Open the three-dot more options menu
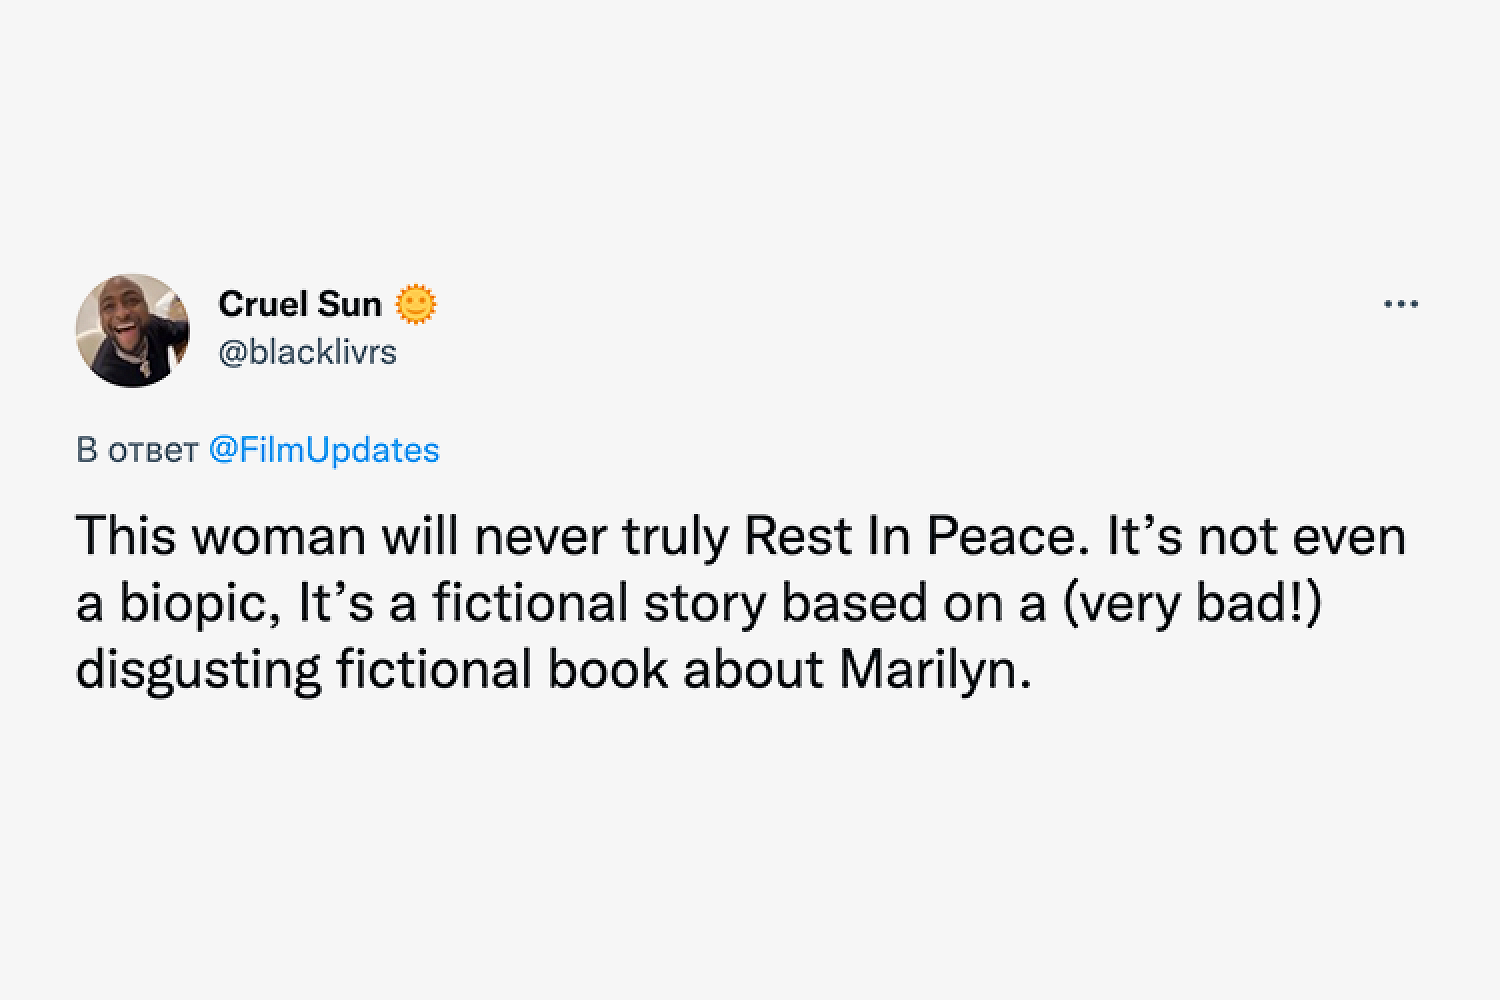This screenshot has width=1500, height=1000. (1401, 304)
